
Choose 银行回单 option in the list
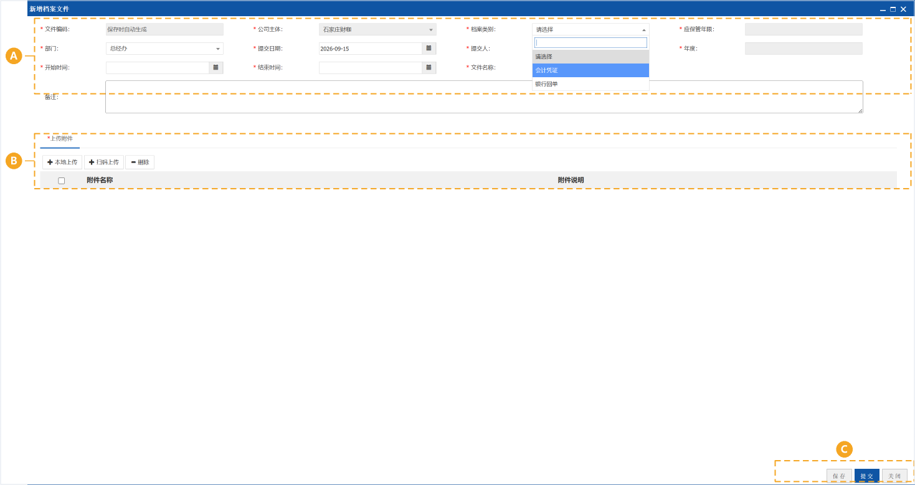coord(591,84)
